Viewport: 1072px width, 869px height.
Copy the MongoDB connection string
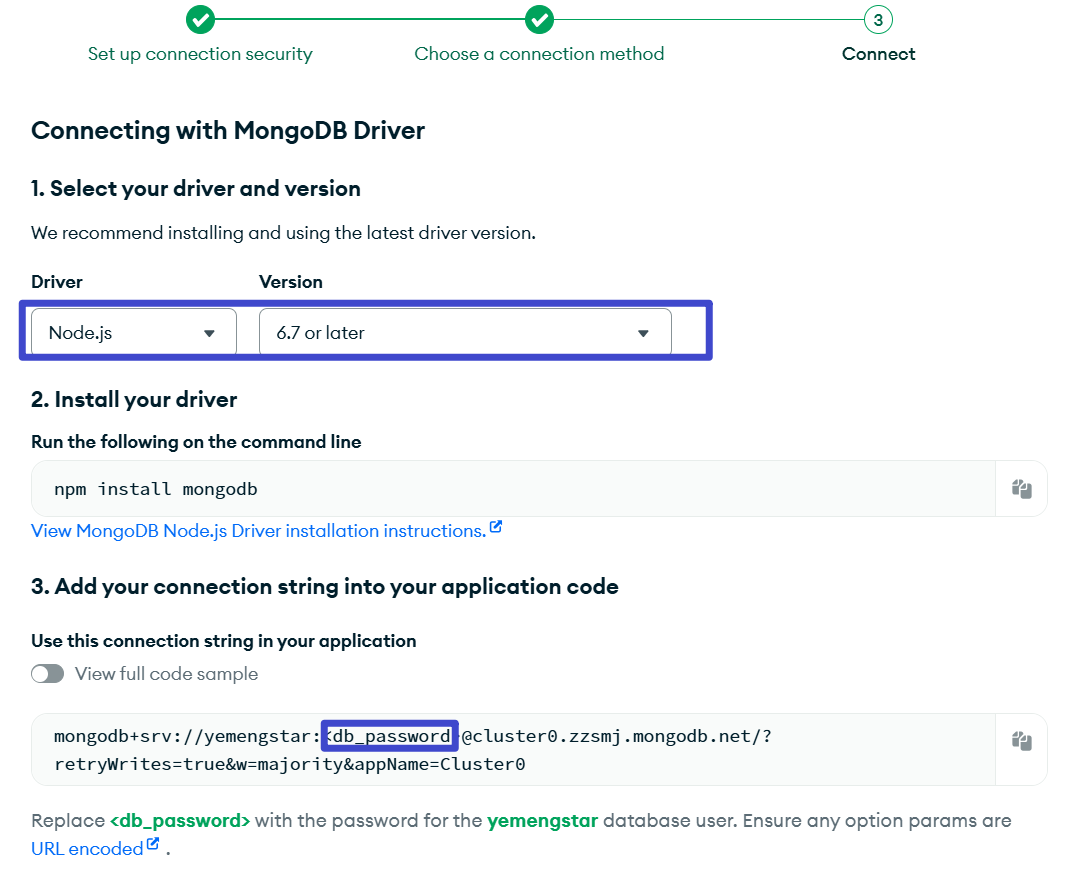(x=1021, y=741)
